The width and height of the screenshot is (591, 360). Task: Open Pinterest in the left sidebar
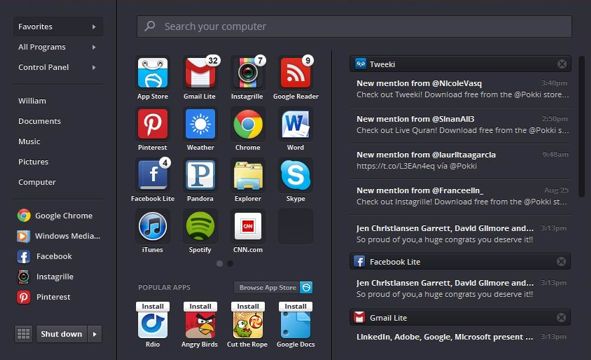point(44,297)
